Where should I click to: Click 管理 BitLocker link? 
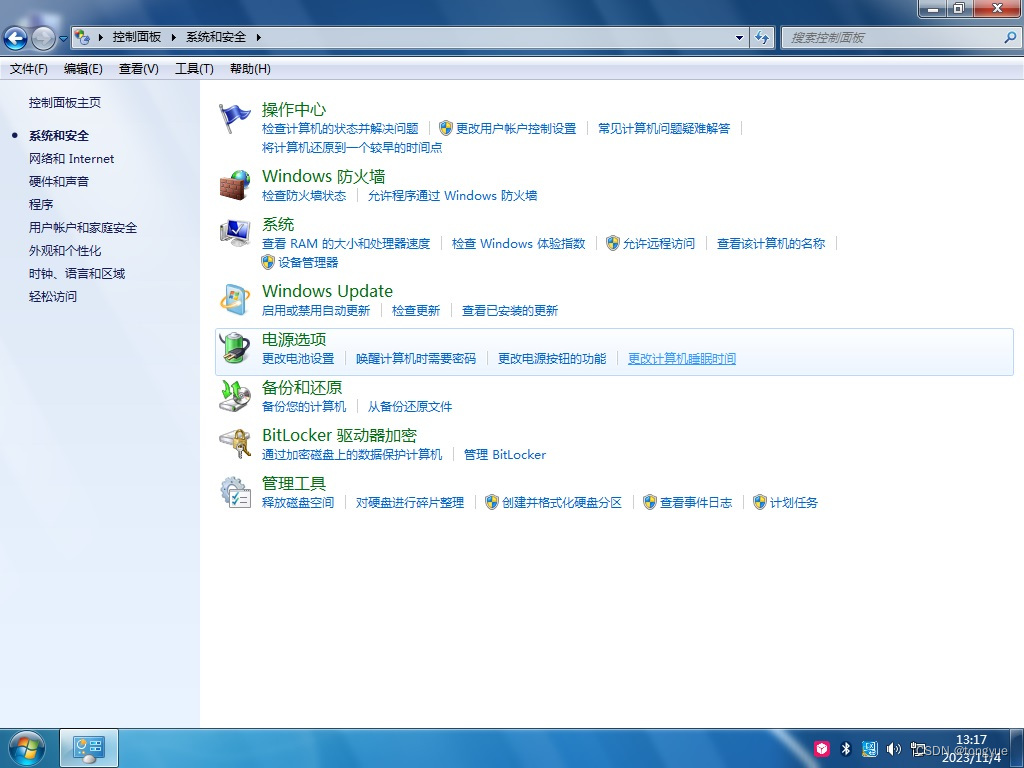(x=505, y=455)
